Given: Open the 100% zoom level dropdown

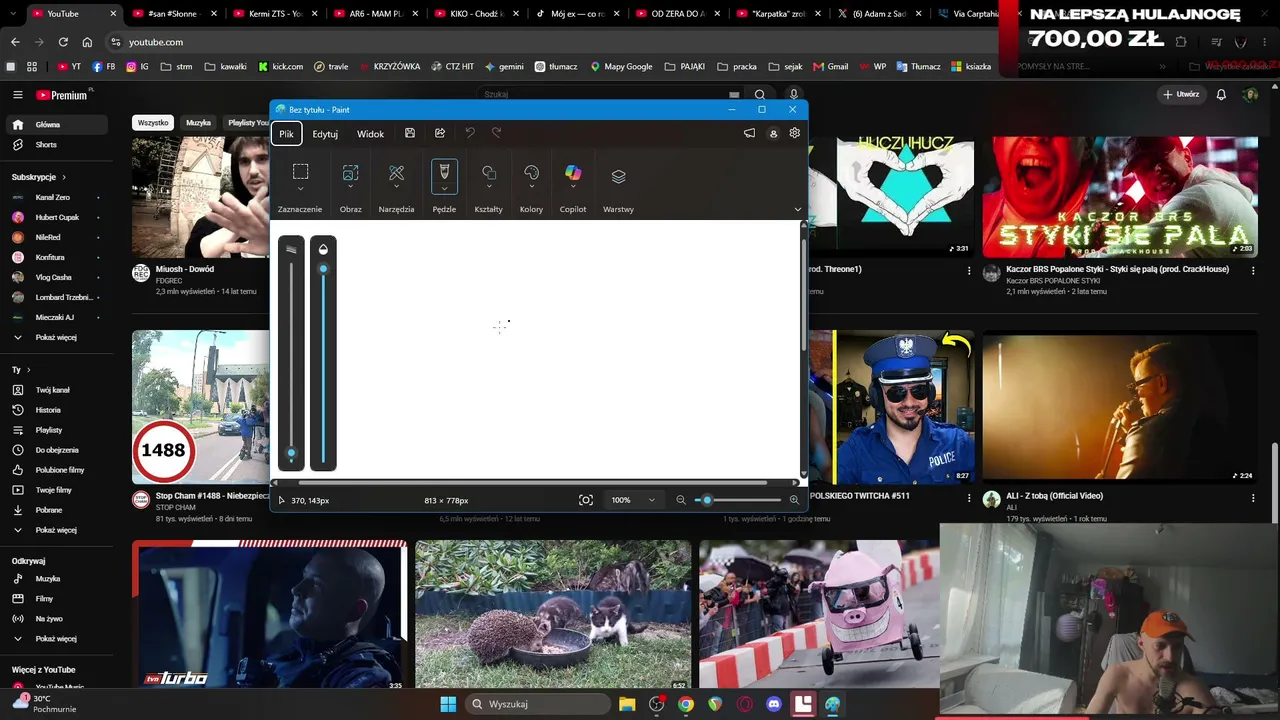Looking at the screenshot, I should point(634,500).
